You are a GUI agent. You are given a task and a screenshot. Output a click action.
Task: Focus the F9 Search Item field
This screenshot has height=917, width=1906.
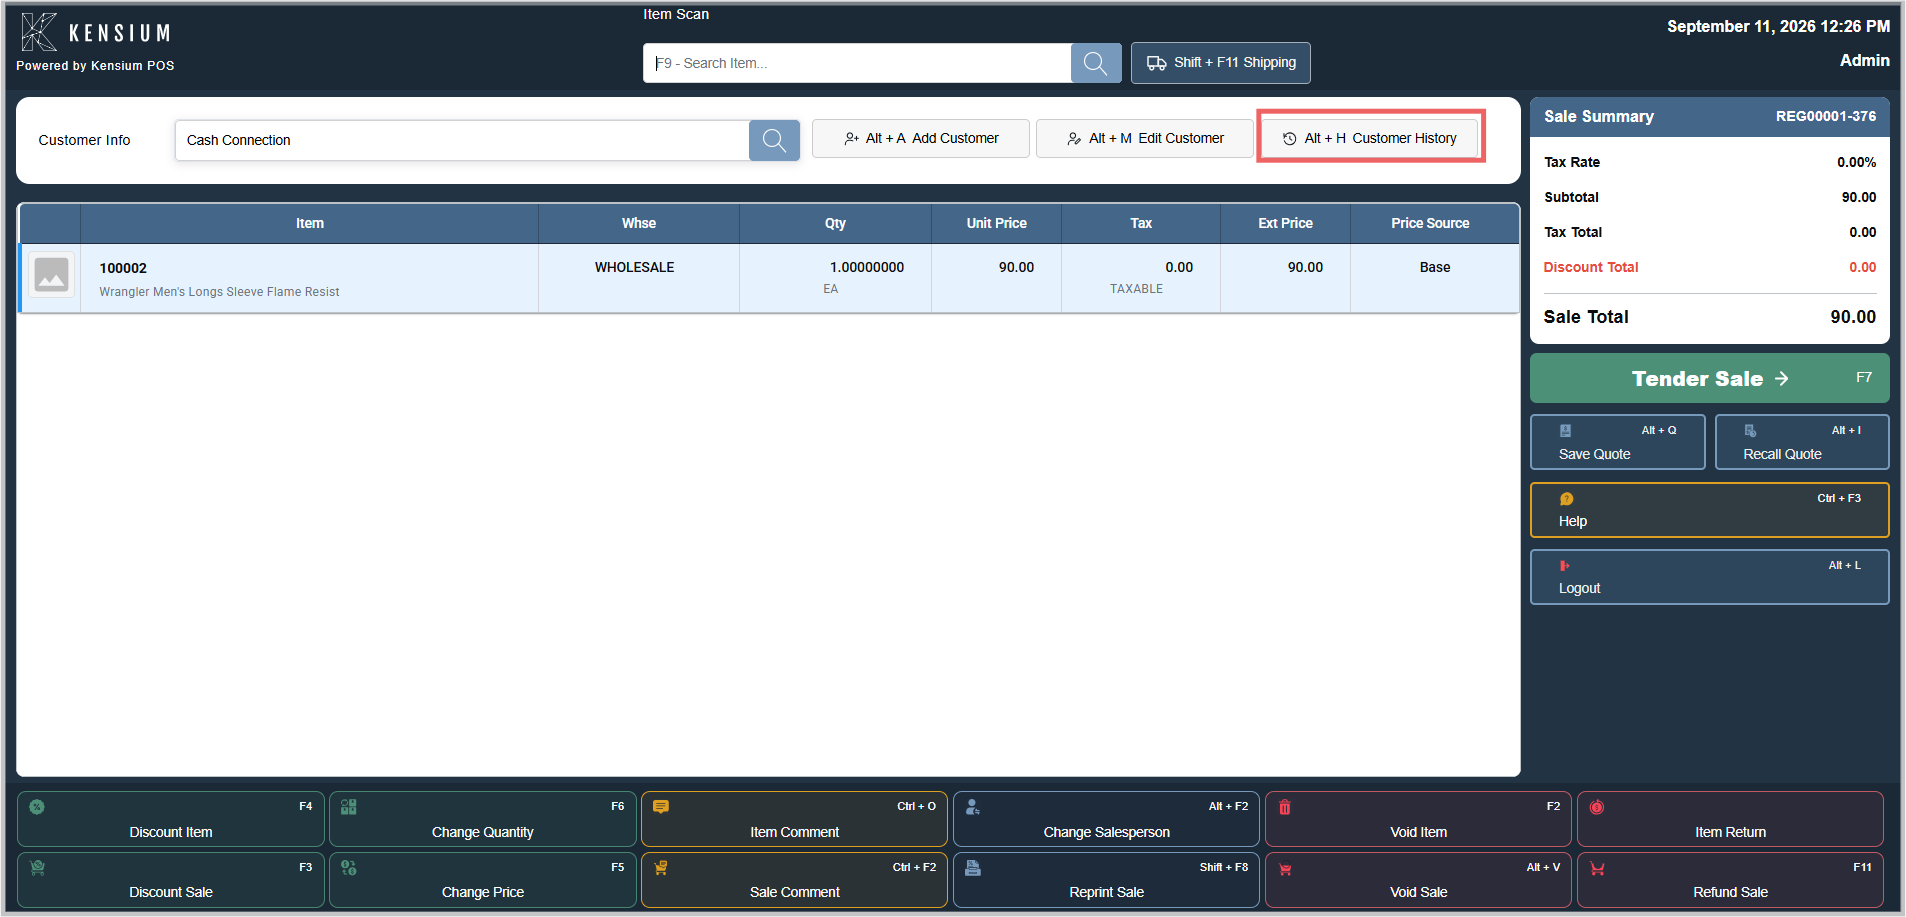pos(857,63)
